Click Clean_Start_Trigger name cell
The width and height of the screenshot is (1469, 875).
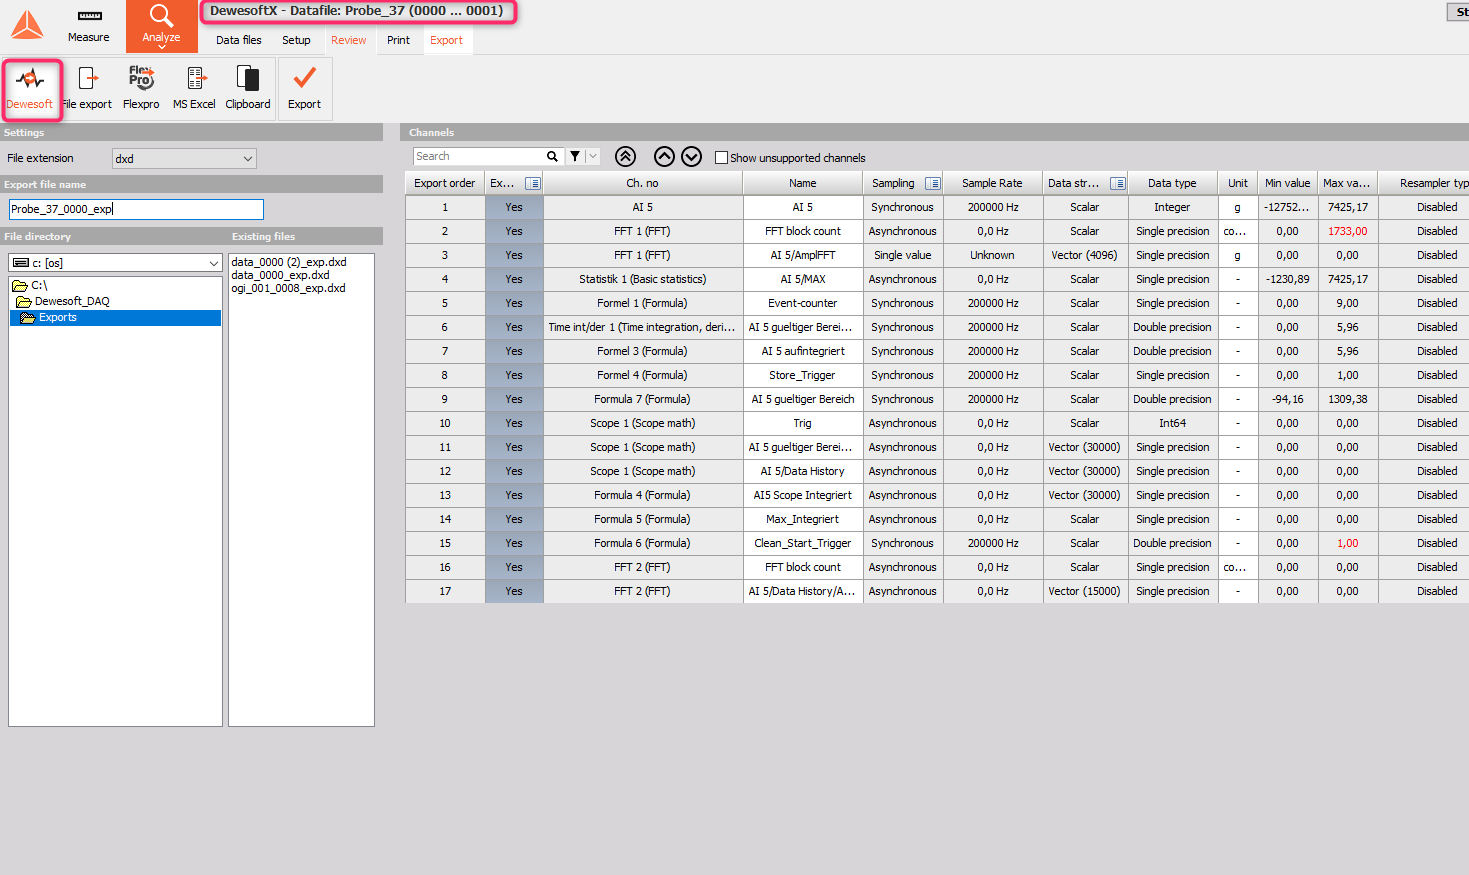[x=803, y=543]
